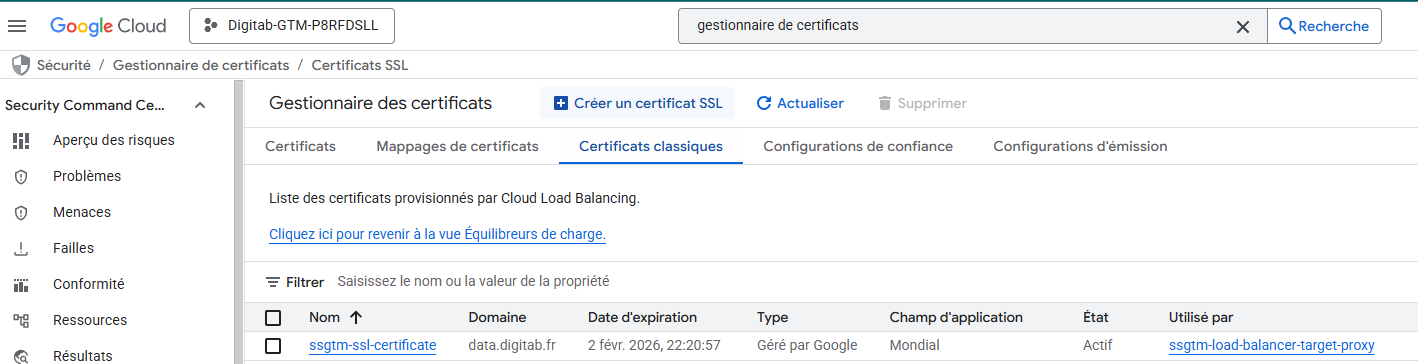Screen dimensions: 1418x364
Task: Click the Type column header
Action: coord(772,317)
